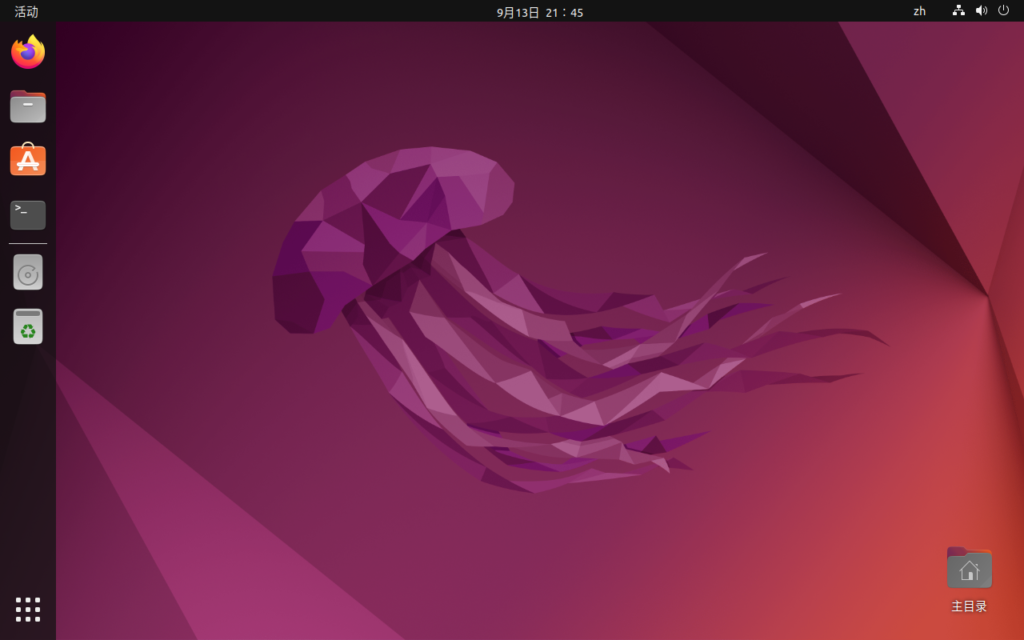Image resolution: width=1024 pixels, height=640 pixels.
Task: Open Ubuntu Software from the dock
Action: pyautogui.click(x=27, y=160)
